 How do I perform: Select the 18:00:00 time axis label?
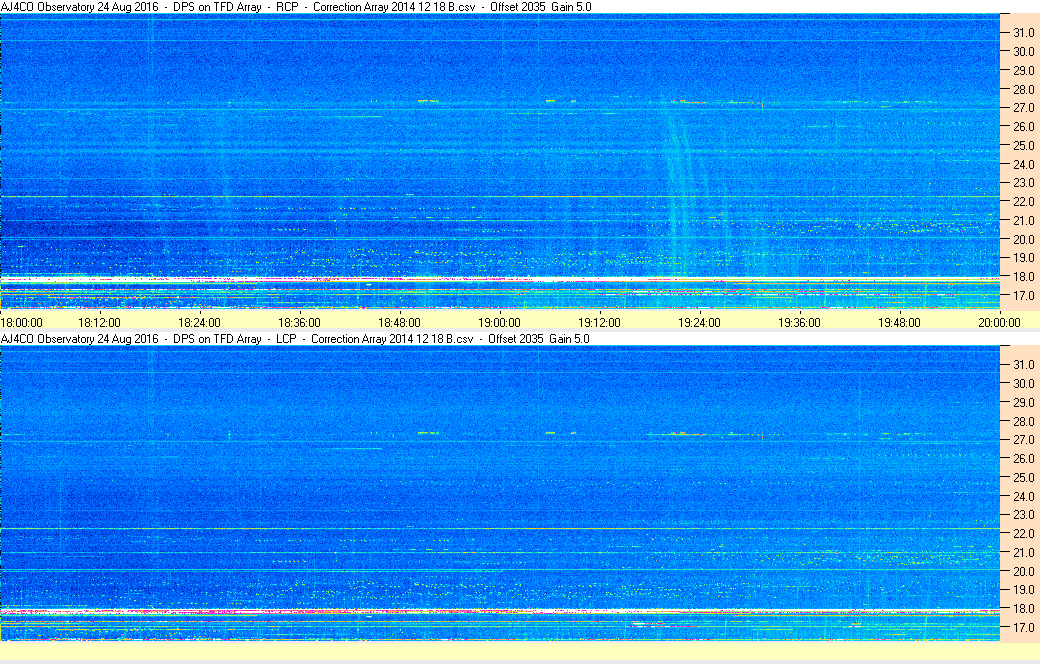pos(22,323)
